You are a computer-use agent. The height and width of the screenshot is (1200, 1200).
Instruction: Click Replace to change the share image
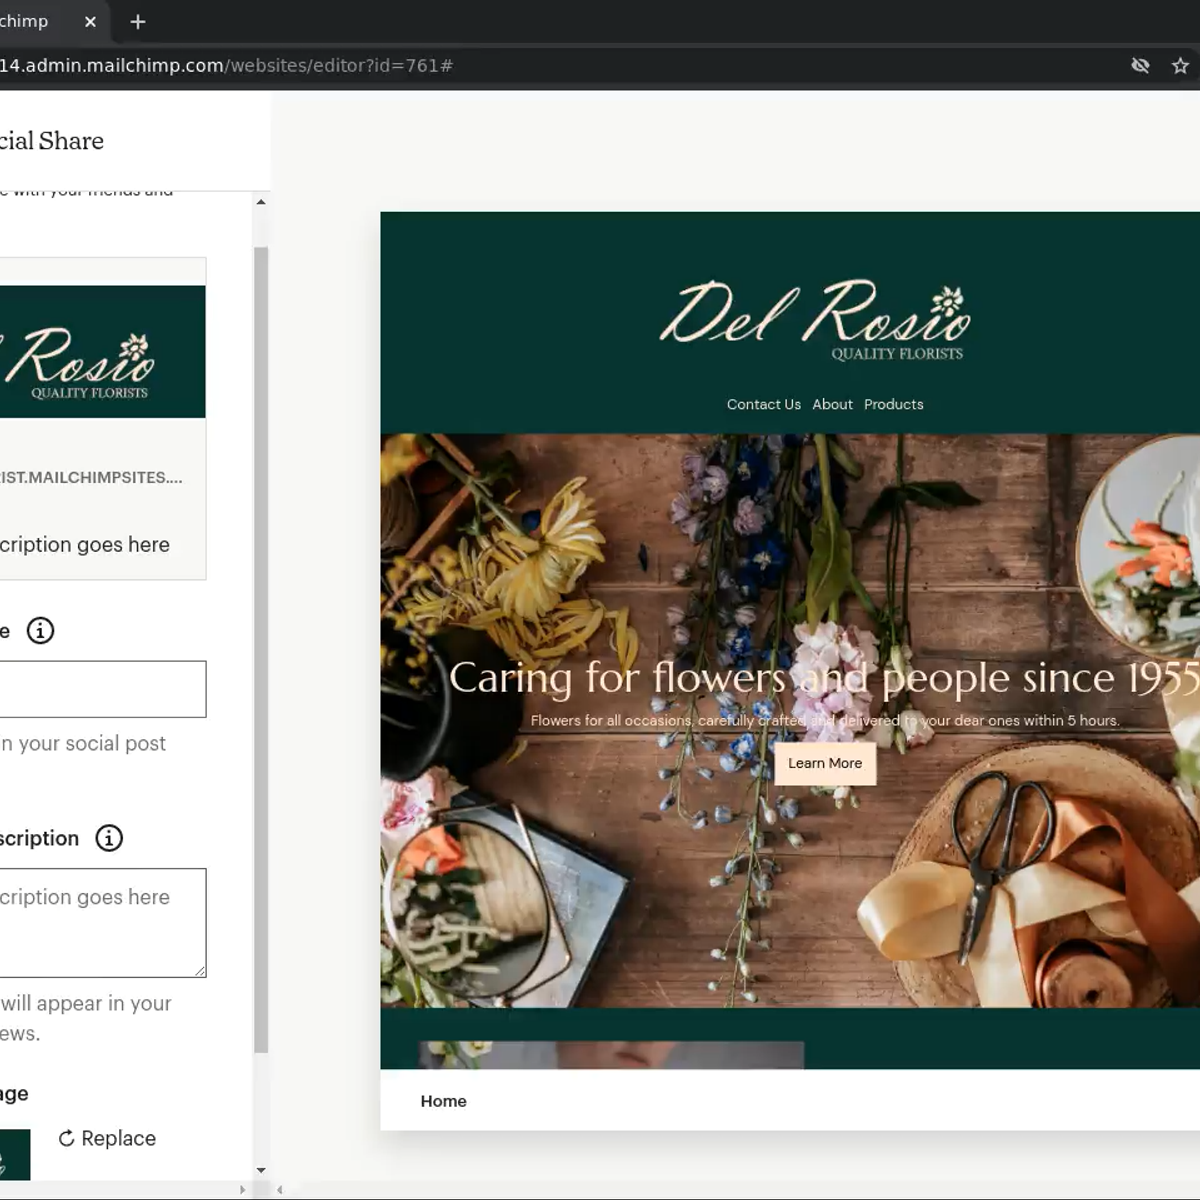tap(107, 1138)
